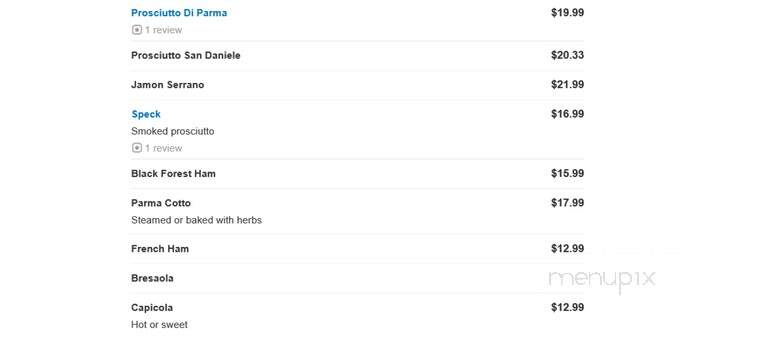Click the Black Forest Ham item
Screen dimensions: 781x361
(x=173, y=174)
